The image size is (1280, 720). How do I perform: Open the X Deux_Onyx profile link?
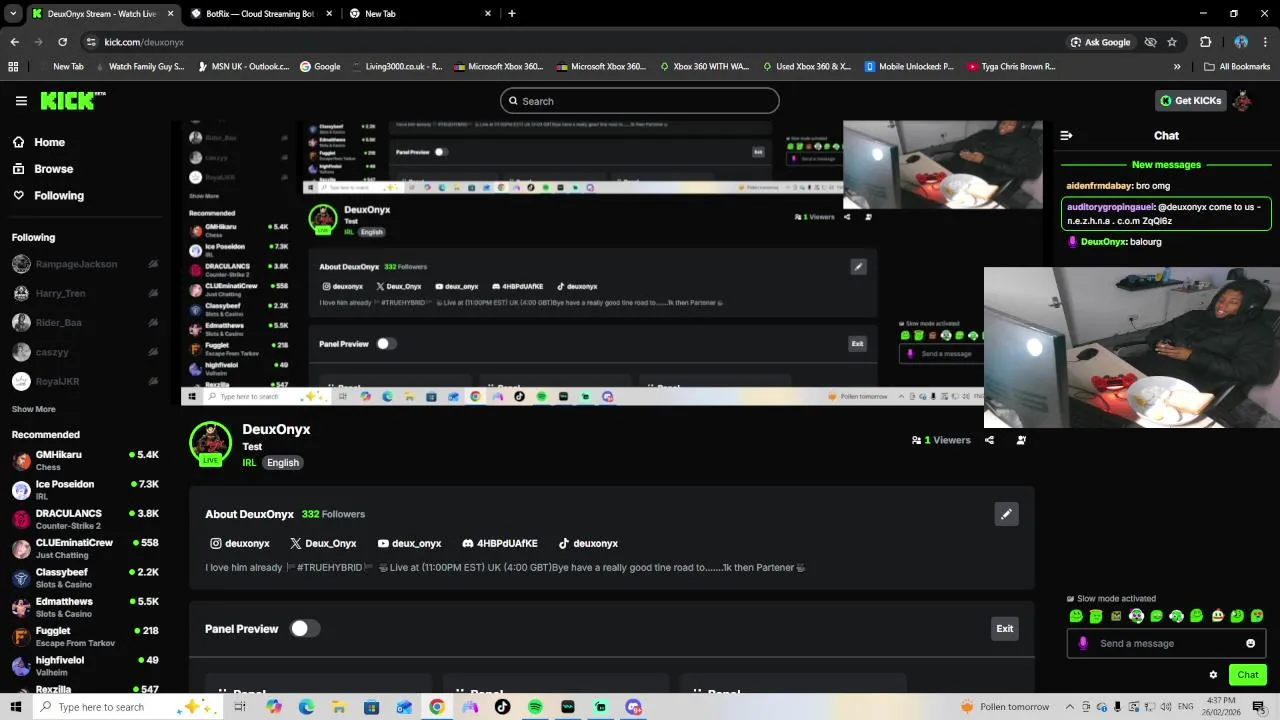tap(323, 543)
